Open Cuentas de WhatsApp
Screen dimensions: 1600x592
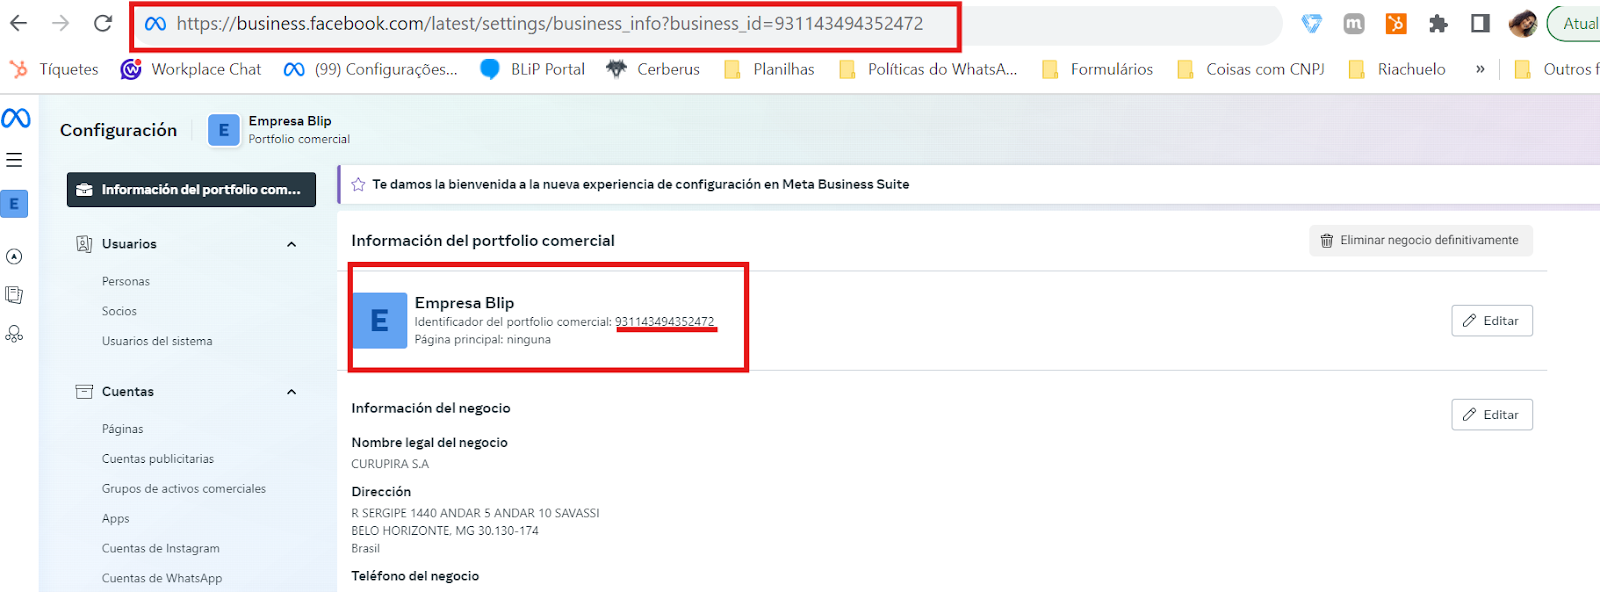tap(162, 579)
